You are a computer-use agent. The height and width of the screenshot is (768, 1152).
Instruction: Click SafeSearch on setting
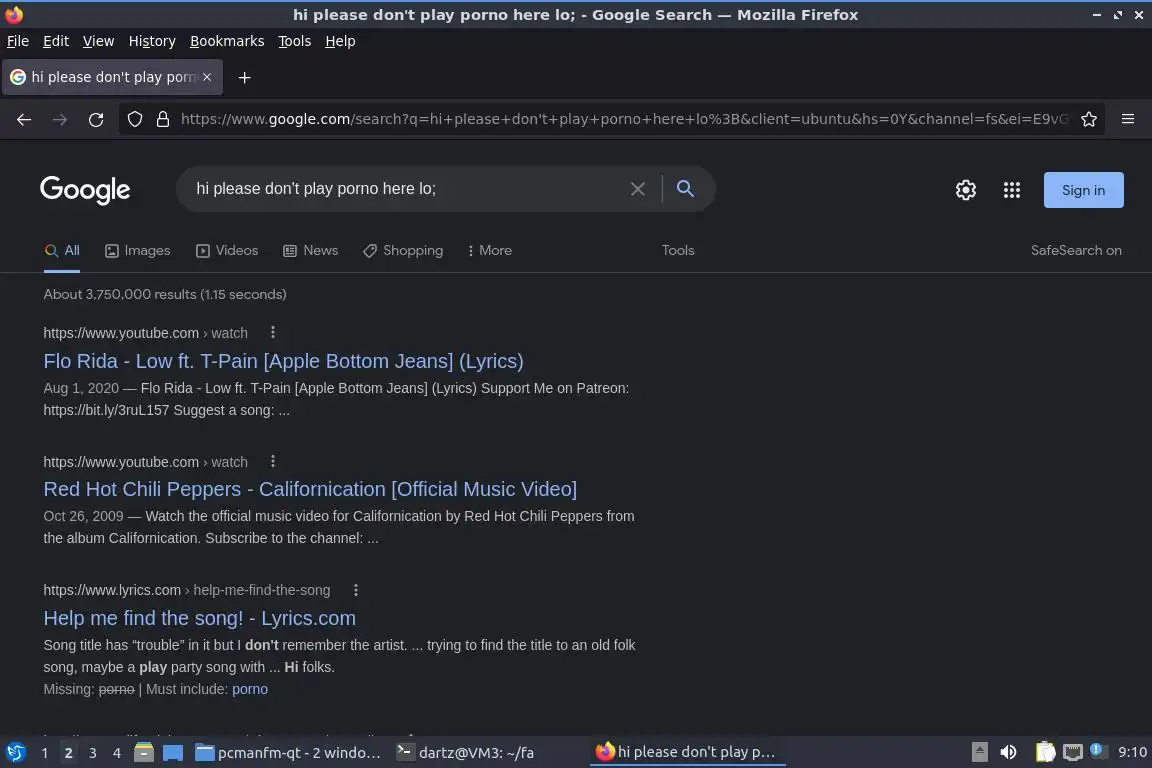coord(1076,251)
